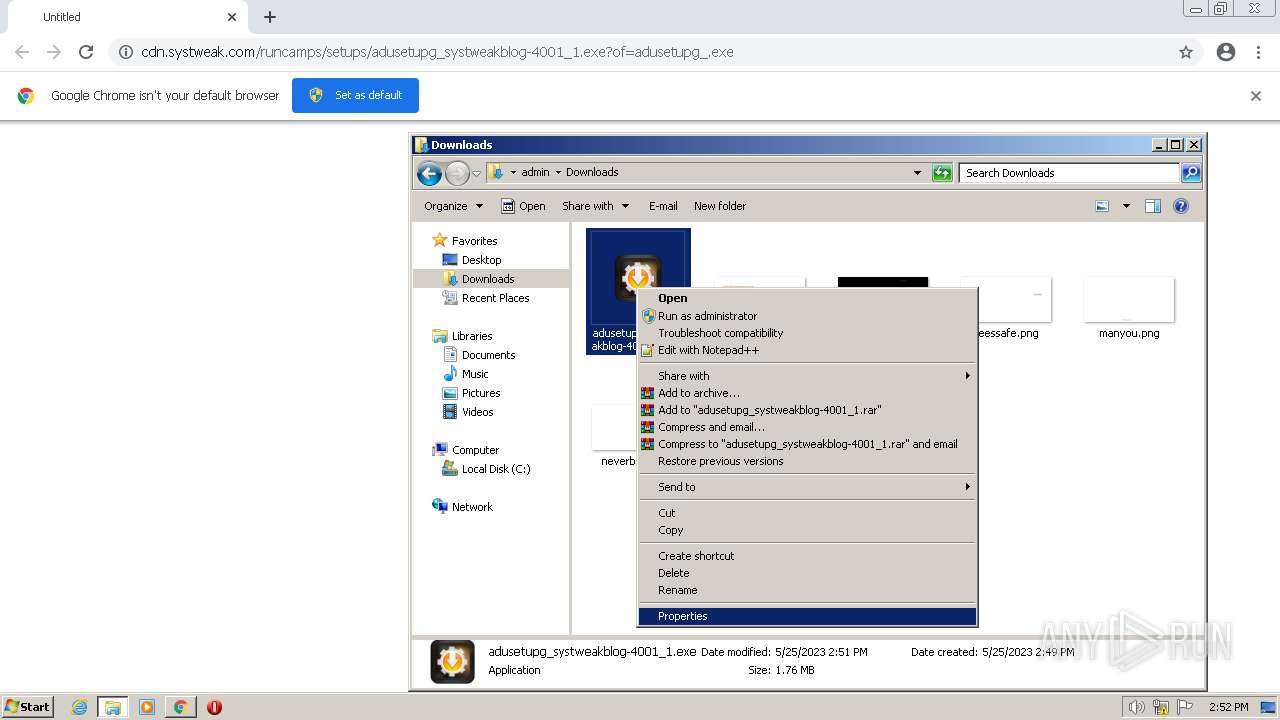This screenshot has height=720, width=1280.
Task: Change view using the views icon
Action: [x=1102, y=206]
